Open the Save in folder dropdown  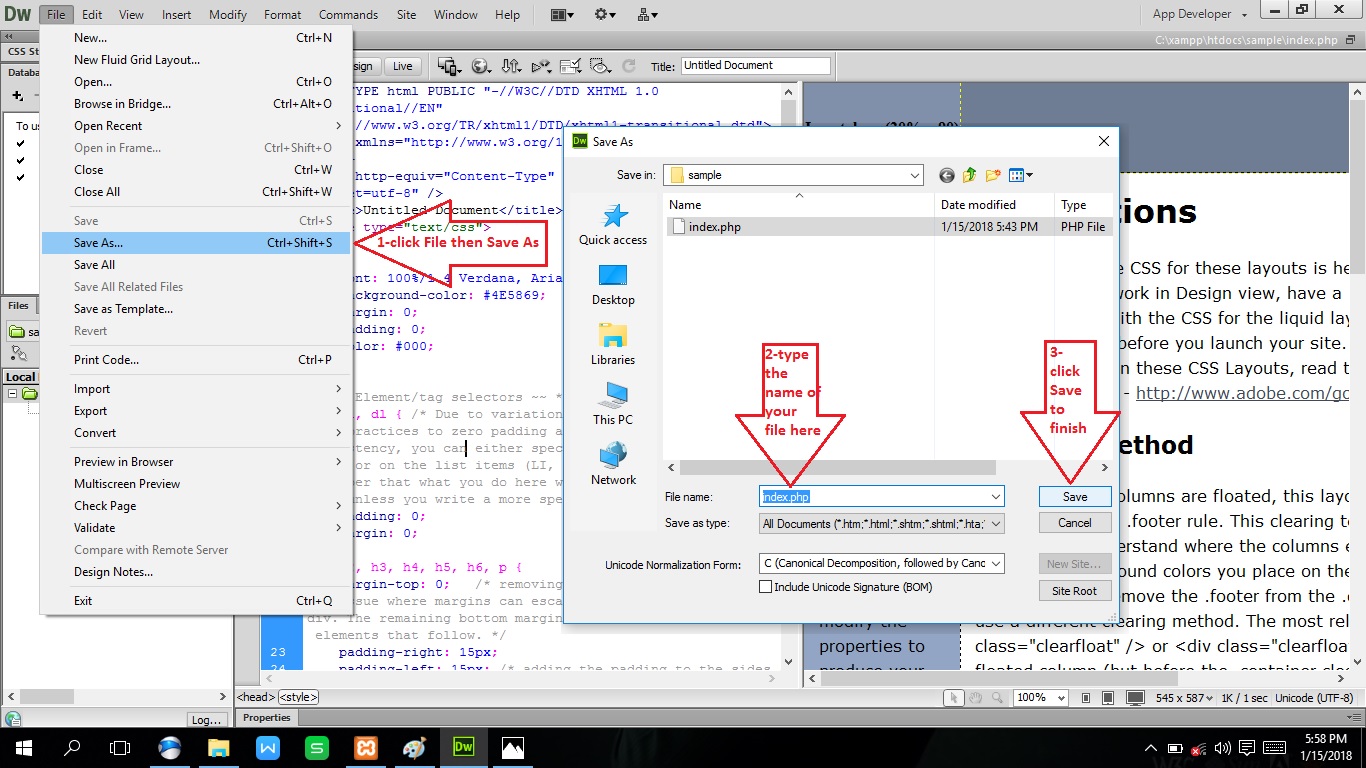(x=914, y=174)
